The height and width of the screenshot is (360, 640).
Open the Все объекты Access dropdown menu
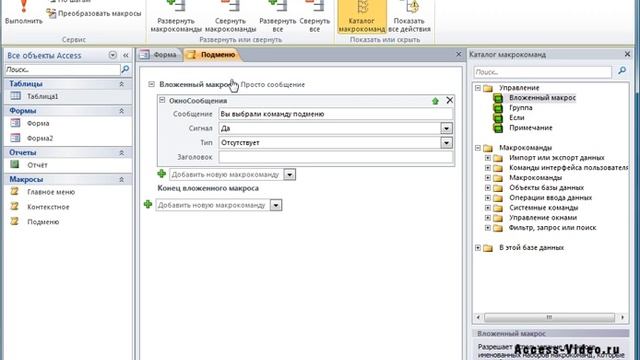click(113, 55)
